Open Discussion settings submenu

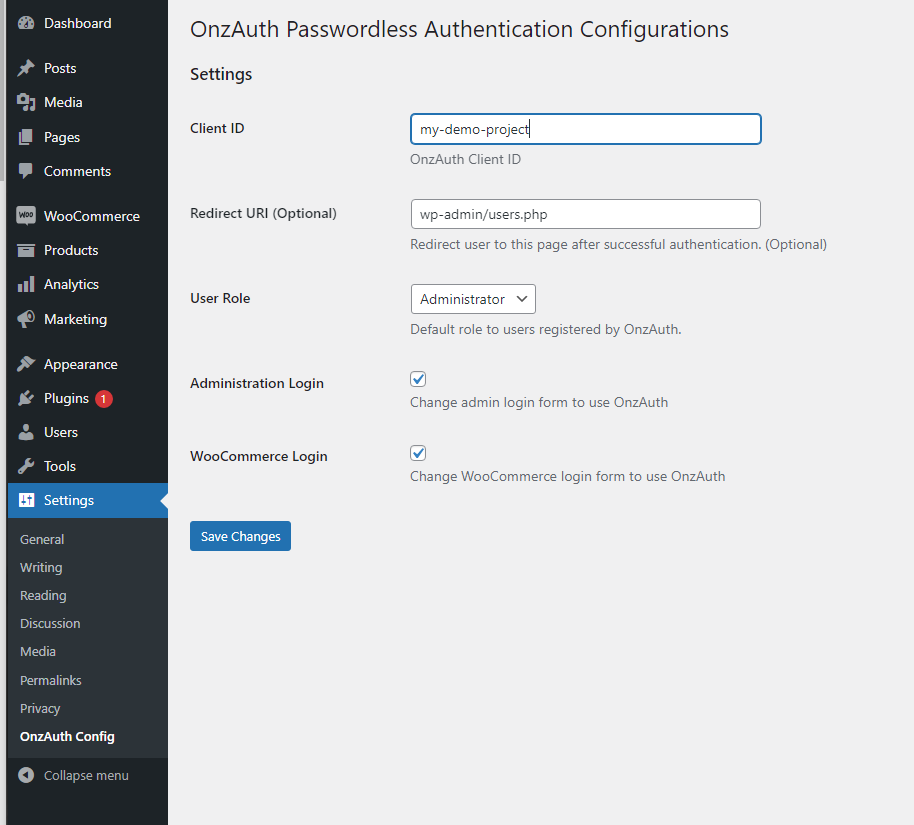(x=50, y=623)
